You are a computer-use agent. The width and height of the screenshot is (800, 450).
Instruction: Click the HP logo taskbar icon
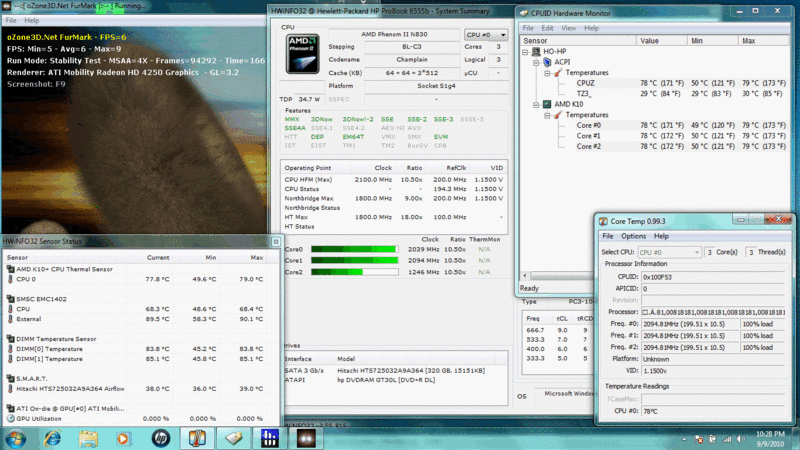point(160,437)
